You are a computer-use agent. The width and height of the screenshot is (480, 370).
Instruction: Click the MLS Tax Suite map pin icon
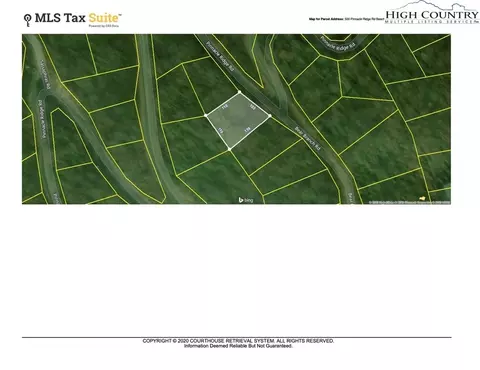[x=28, y=20]
